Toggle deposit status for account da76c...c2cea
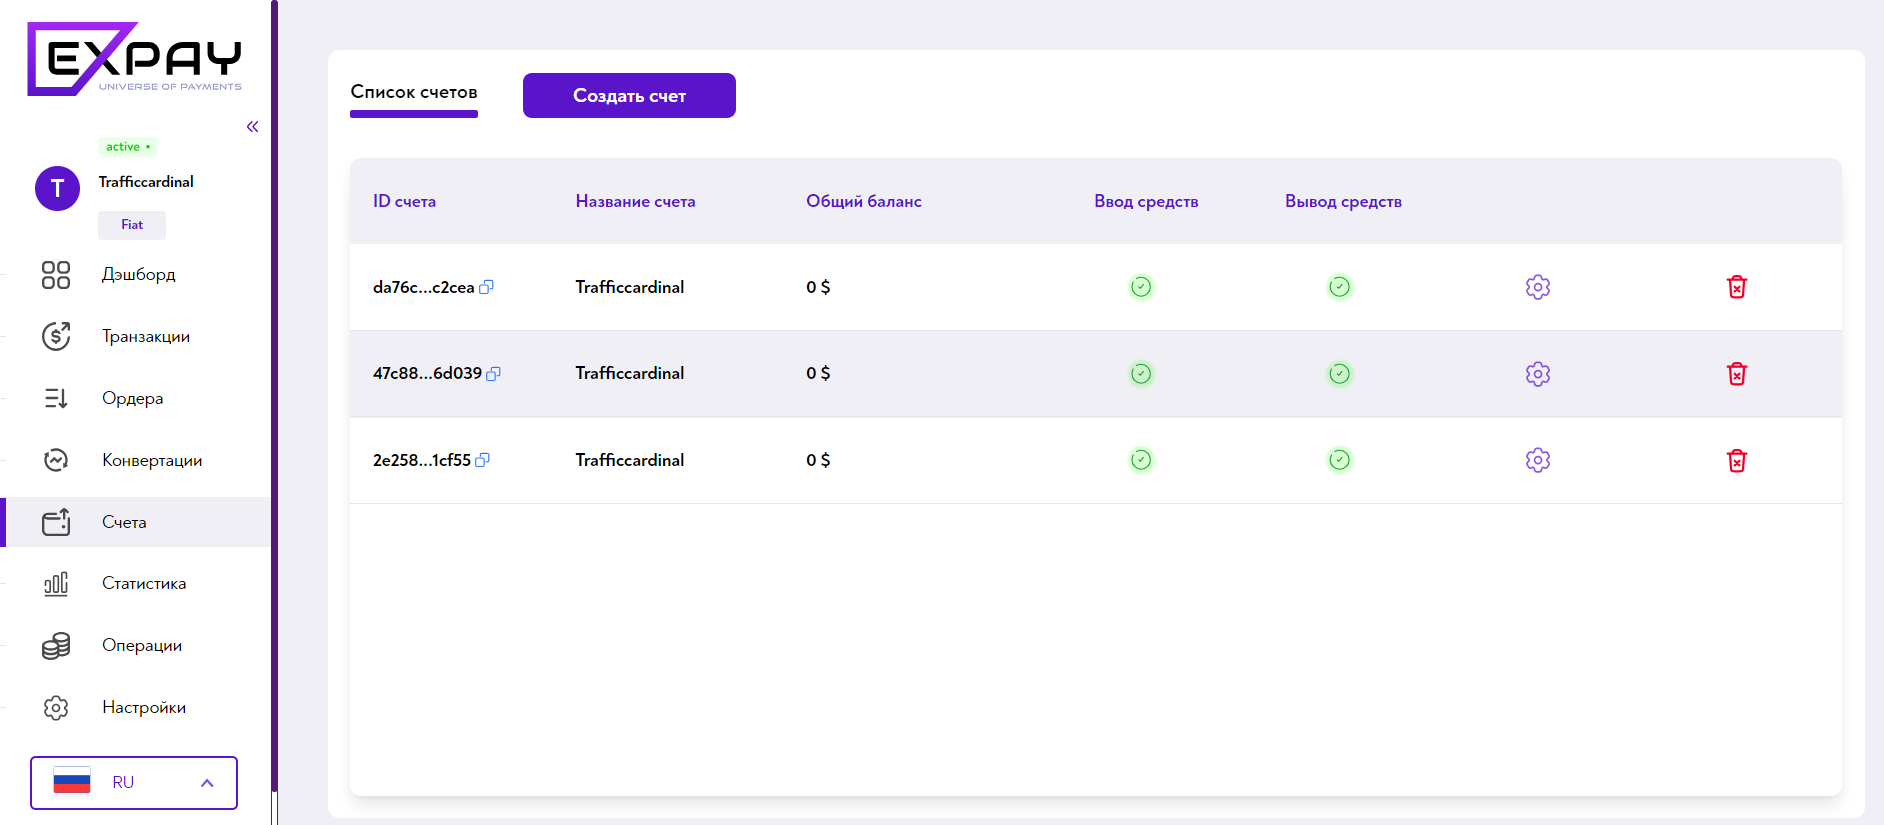This screenshot has height=825, width=1884. [x=1141, y=287]
